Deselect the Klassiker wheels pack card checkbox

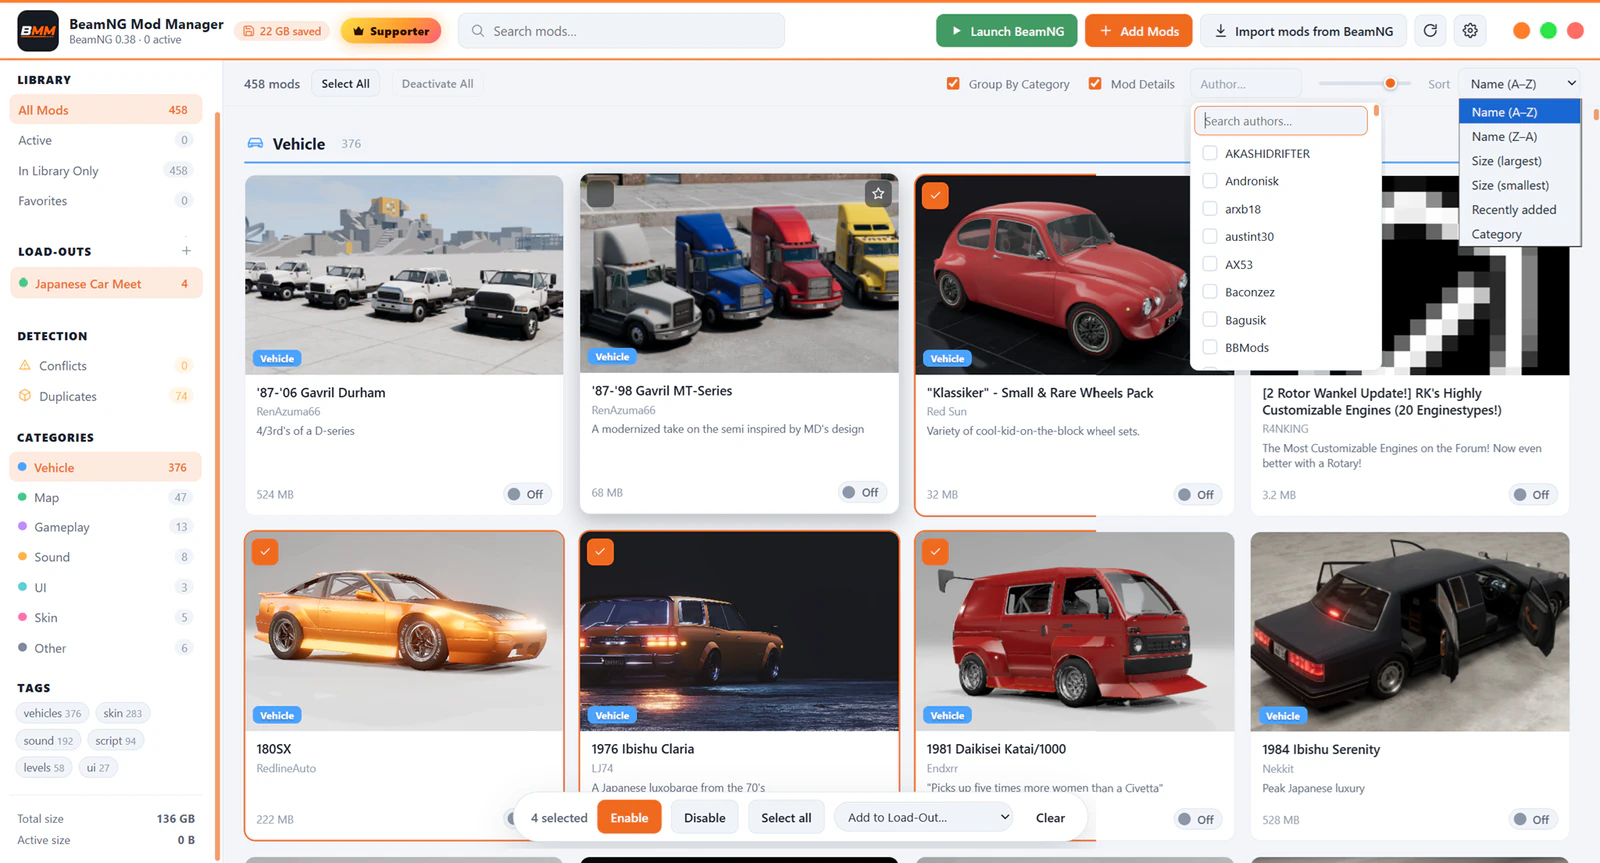point(935,195)
